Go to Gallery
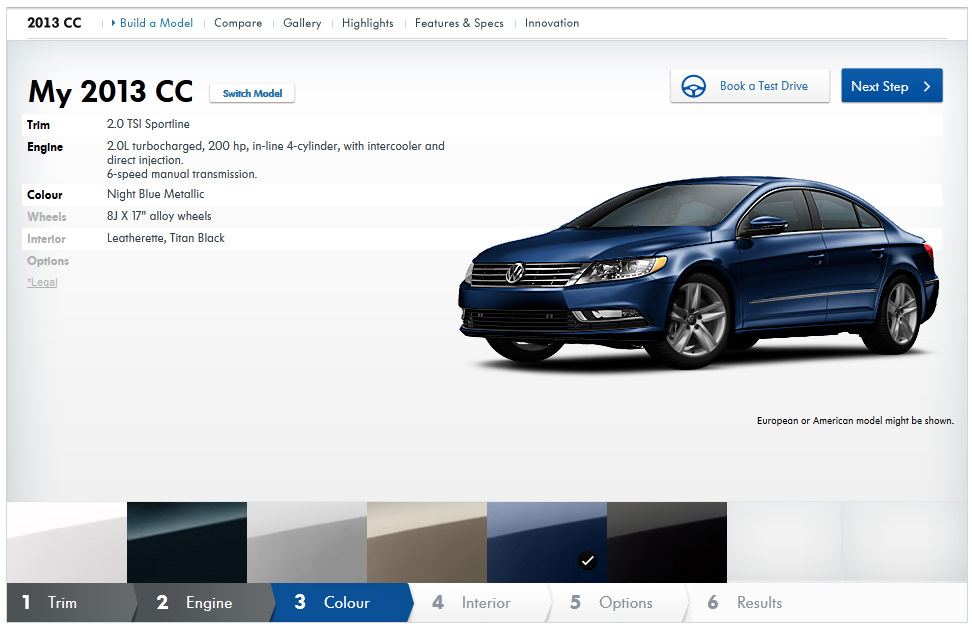Image resolution: width=972 pixels, height=628 pixels. point(302,23)
